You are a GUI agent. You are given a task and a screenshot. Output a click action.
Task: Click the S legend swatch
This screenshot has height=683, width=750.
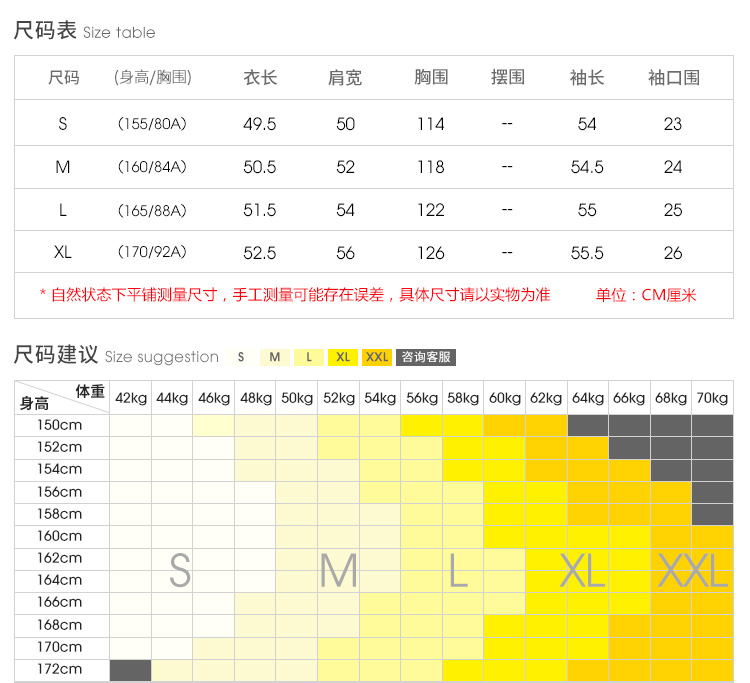(x=241, y=357)
